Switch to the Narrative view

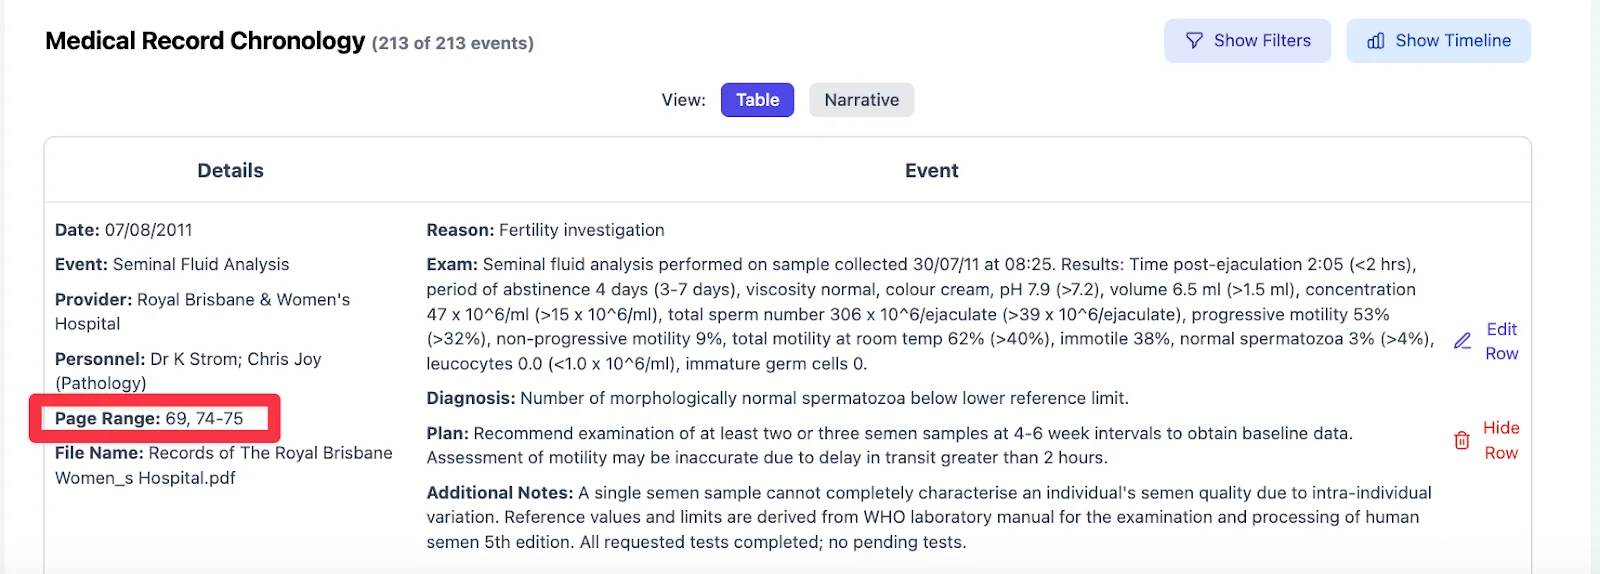click(861, 100)
